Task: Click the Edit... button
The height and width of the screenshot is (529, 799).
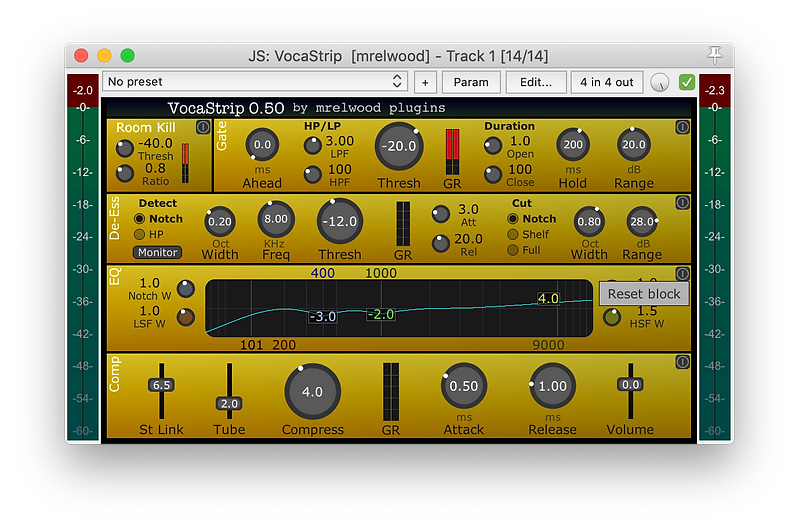Action: click(536, 82)
